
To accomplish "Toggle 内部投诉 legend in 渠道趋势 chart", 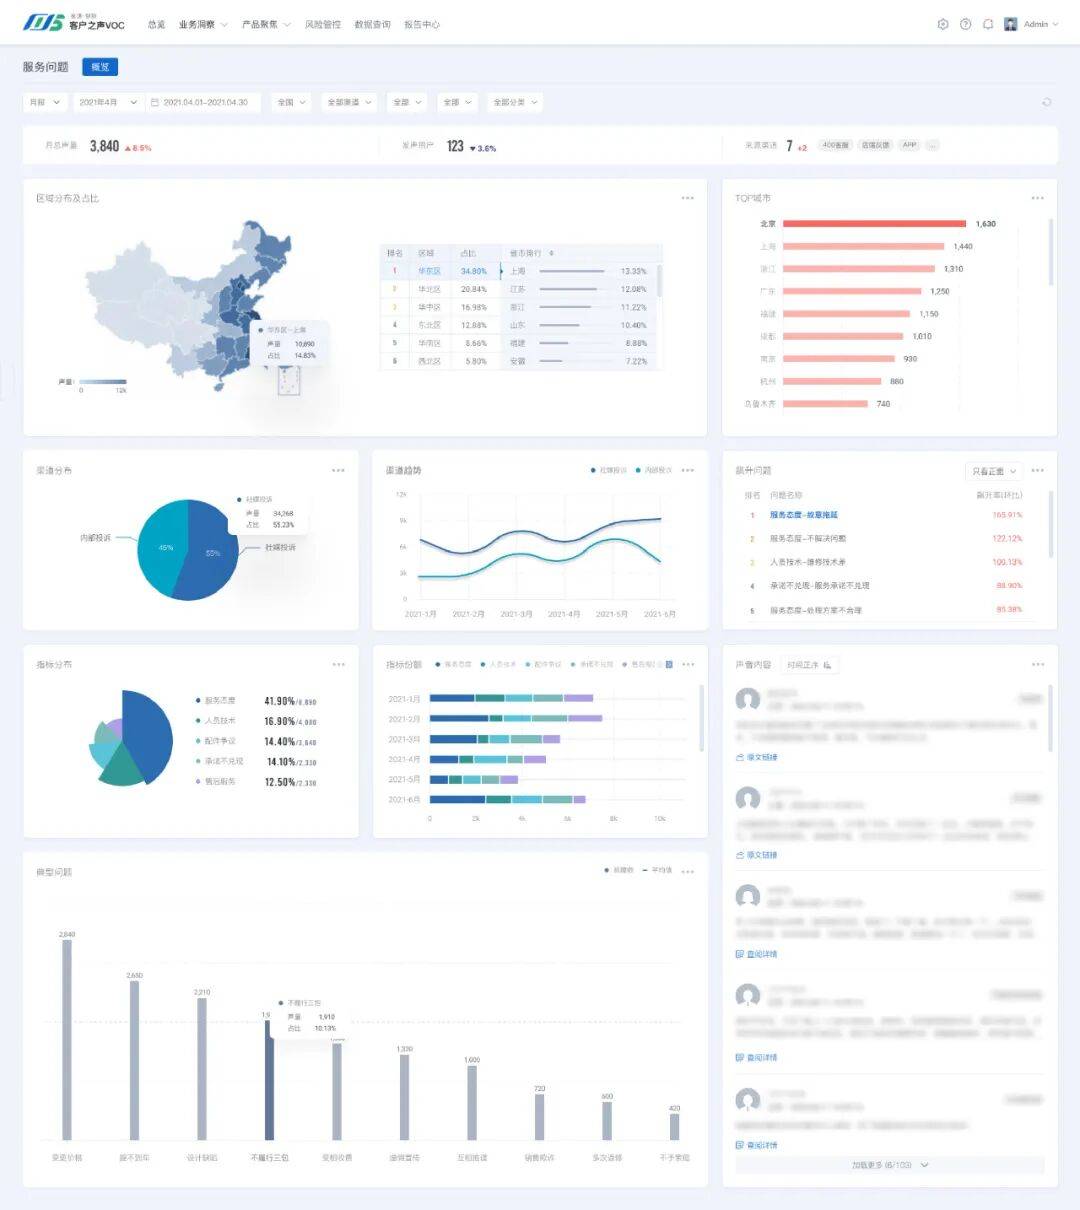I will coord(654,470).
